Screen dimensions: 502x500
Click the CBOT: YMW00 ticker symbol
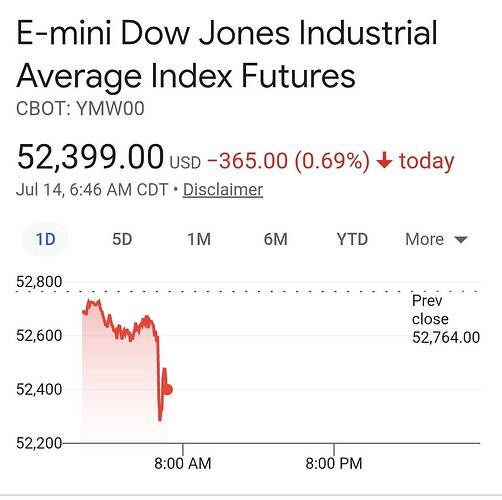tap(80, 109)
